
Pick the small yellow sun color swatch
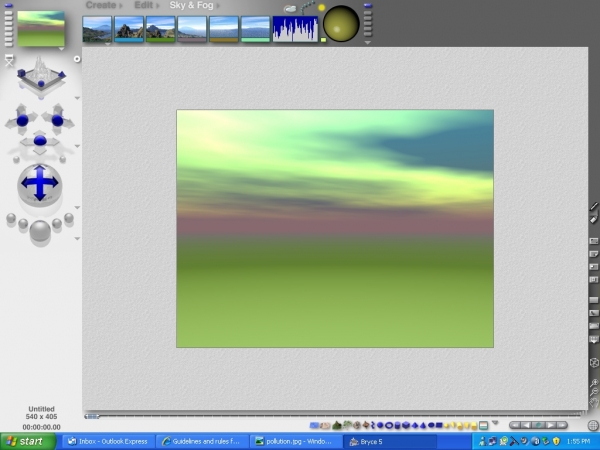[x=323, y=40]
